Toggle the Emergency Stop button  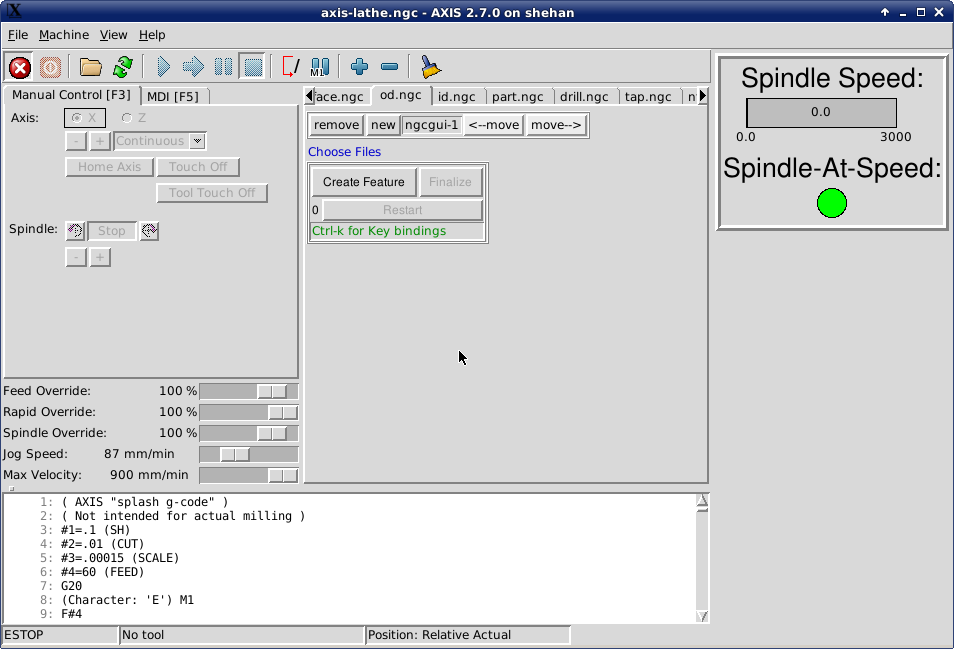(20, 67)
